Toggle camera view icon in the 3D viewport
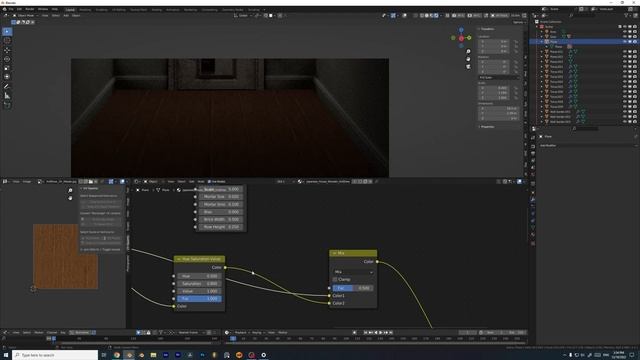This screenshot has width=640, height=360. (x=468, y=66)
